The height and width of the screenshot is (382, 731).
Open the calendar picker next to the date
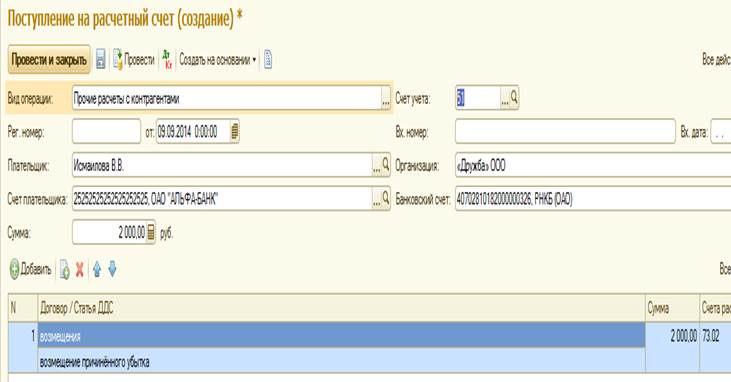[234, 132]
